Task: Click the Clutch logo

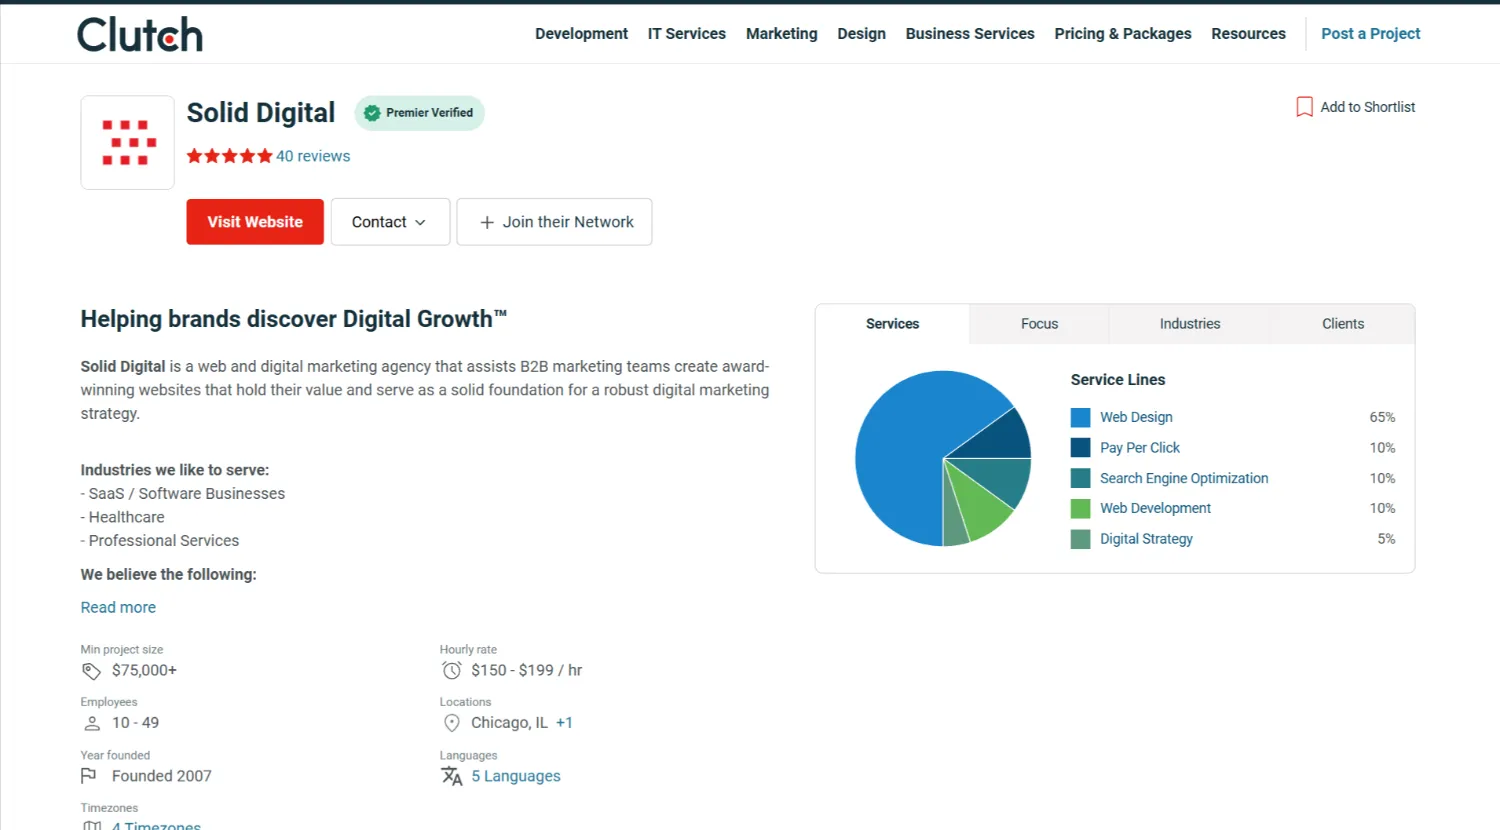Action: click(x=139, y=33)
